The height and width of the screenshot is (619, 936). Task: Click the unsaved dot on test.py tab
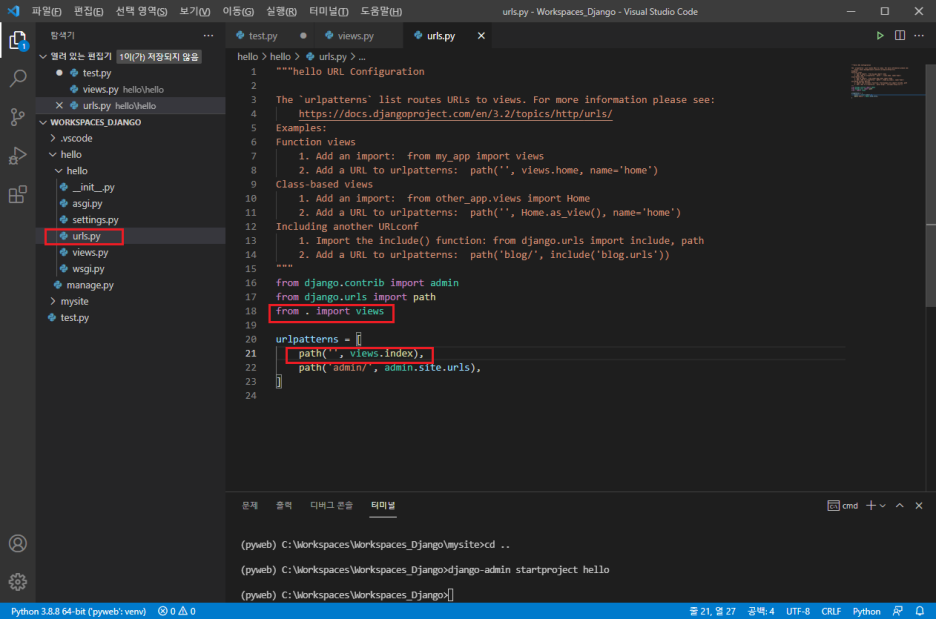[x=303, y=36]
